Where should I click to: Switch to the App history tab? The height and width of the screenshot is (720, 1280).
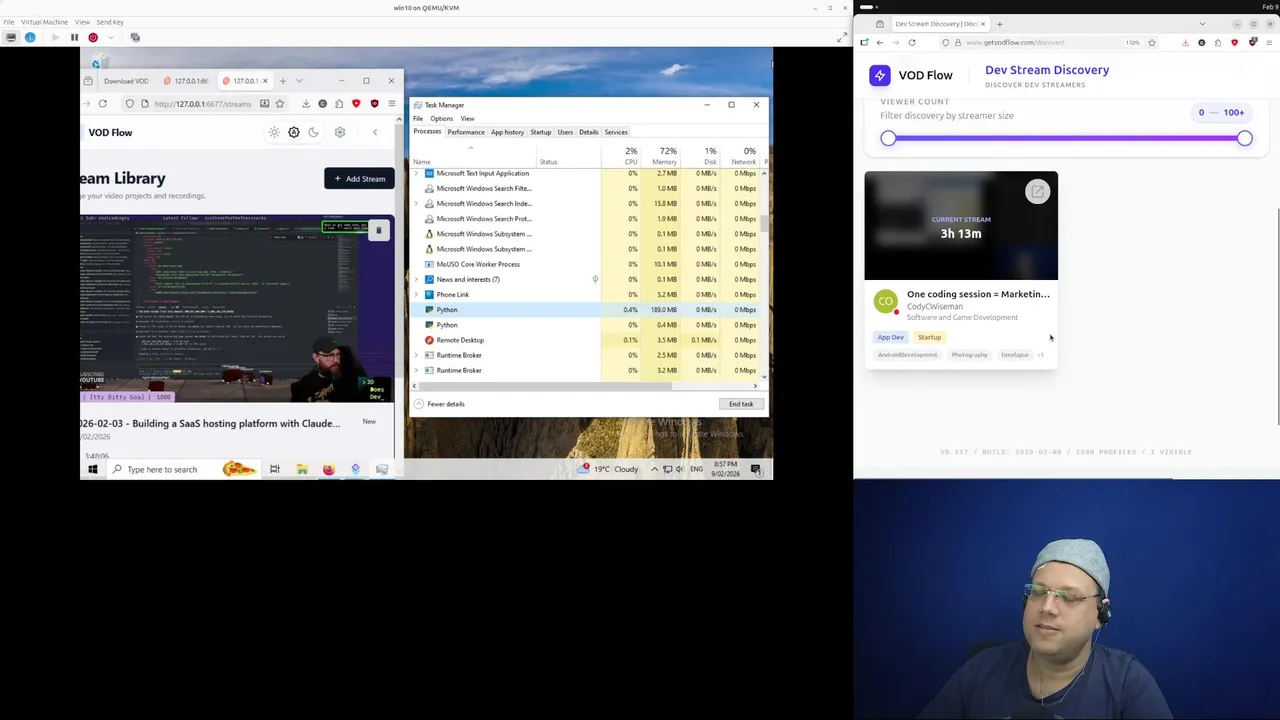point(507,132)
